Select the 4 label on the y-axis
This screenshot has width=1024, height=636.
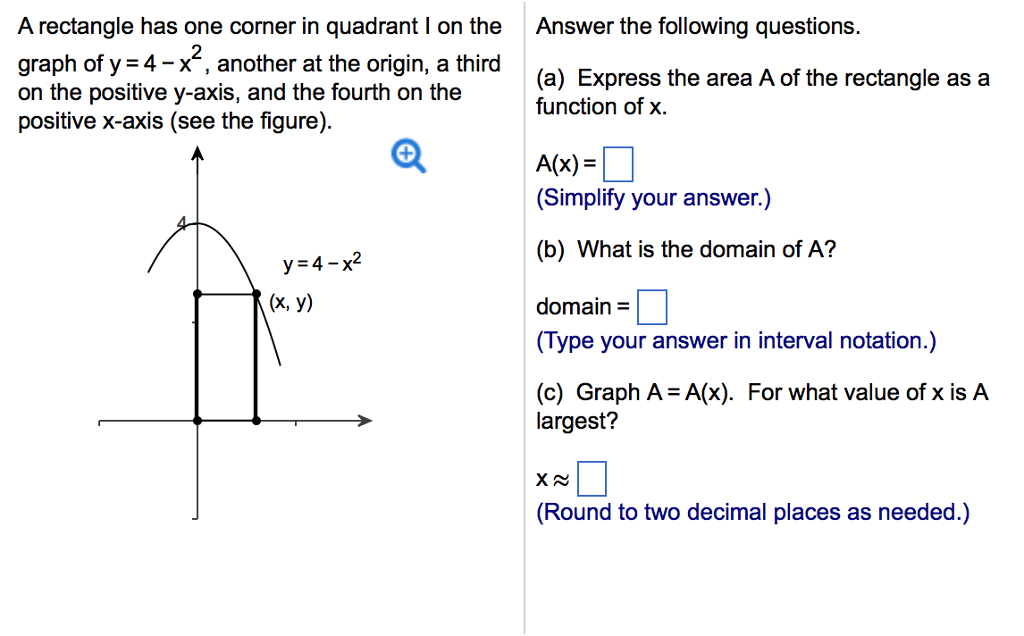coord(182,222)
